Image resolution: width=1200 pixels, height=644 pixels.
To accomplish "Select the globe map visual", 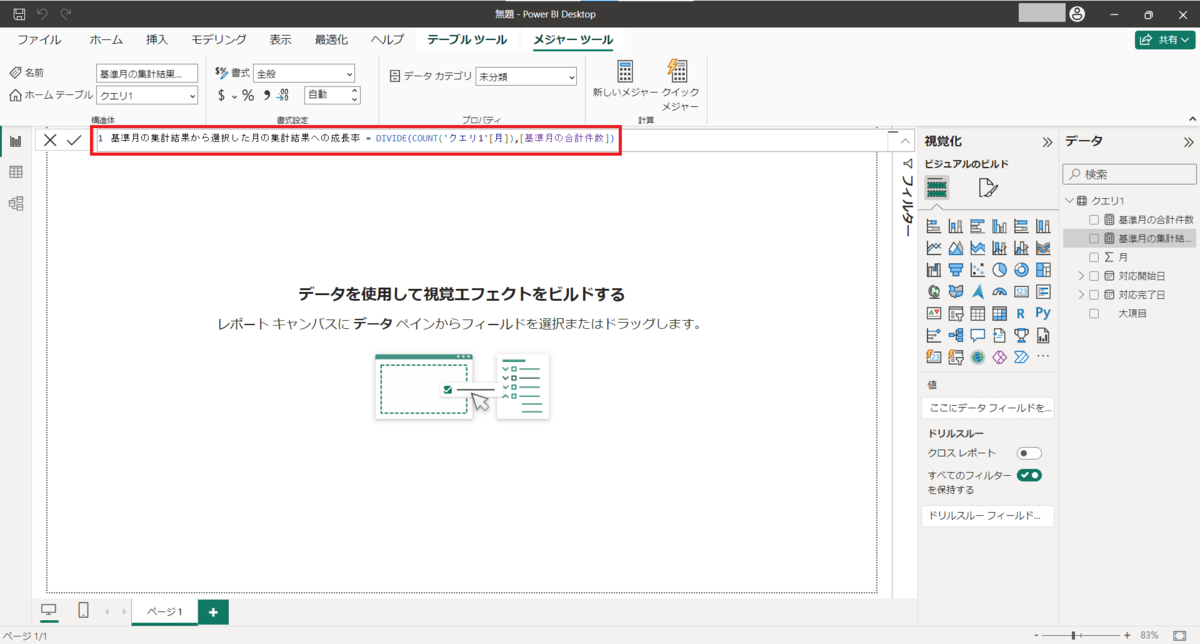I will click(x=934, y=292).
